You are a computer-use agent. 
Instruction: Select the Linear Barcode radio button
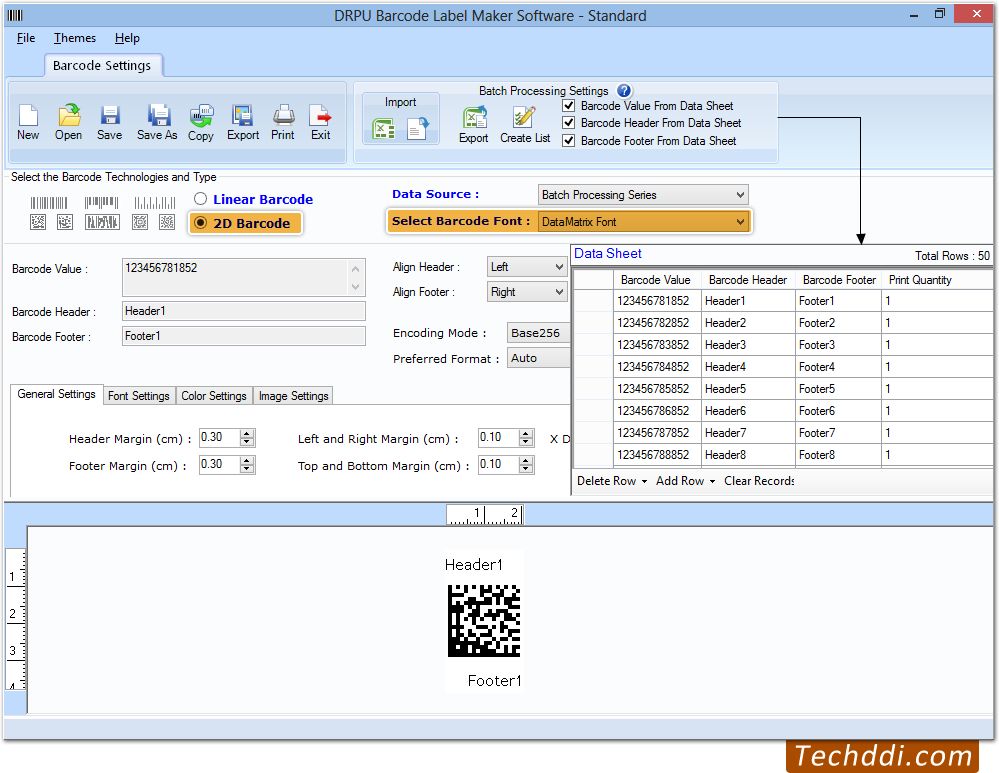click(x=201, y=199)
